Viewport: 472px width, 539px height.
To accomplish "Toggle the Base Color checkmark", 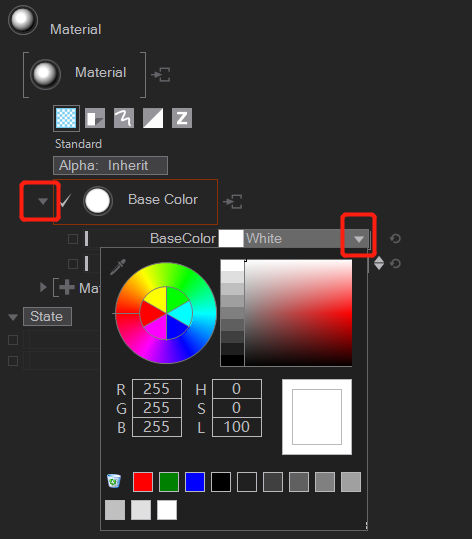I will pos(65,201).
